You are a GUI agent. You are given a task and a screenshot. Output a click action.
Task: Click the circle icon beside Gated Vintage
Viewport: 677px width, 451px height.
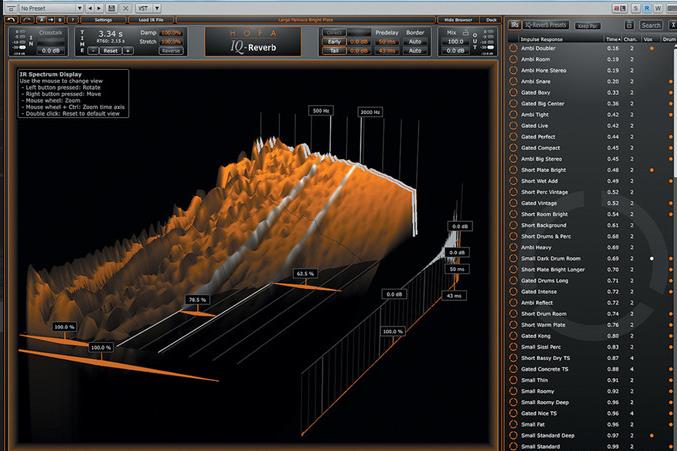pos(513,203)
